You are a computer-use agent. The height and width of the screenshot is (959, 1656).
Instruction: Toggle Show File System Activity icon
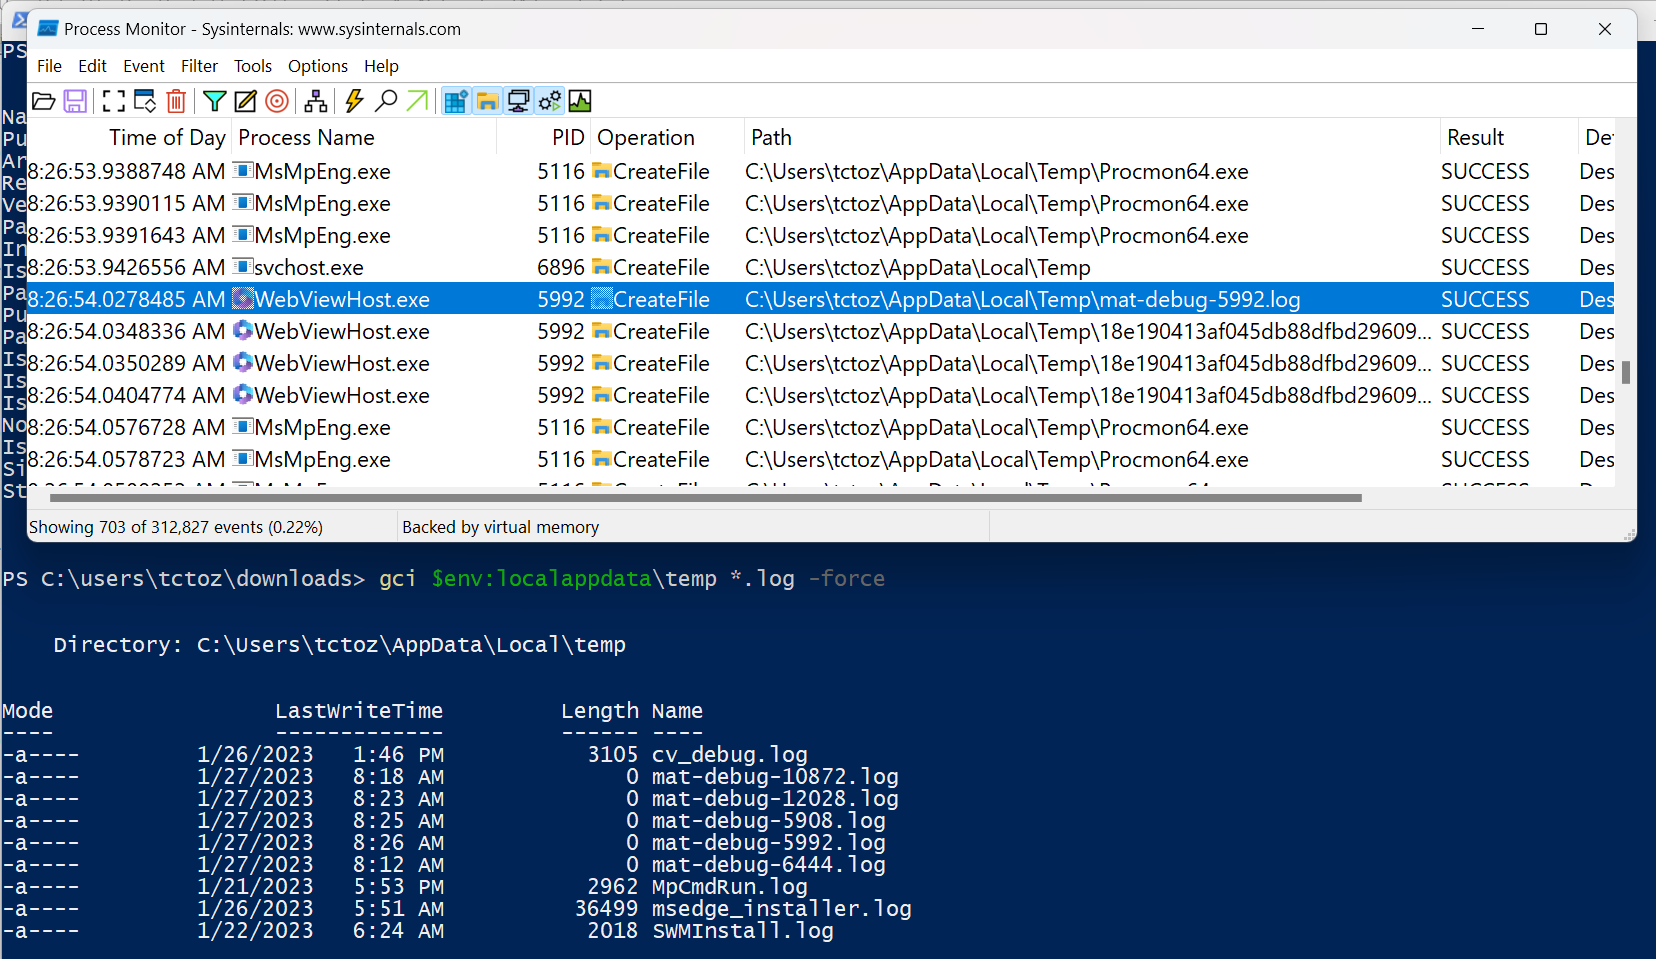click(487, 101)
